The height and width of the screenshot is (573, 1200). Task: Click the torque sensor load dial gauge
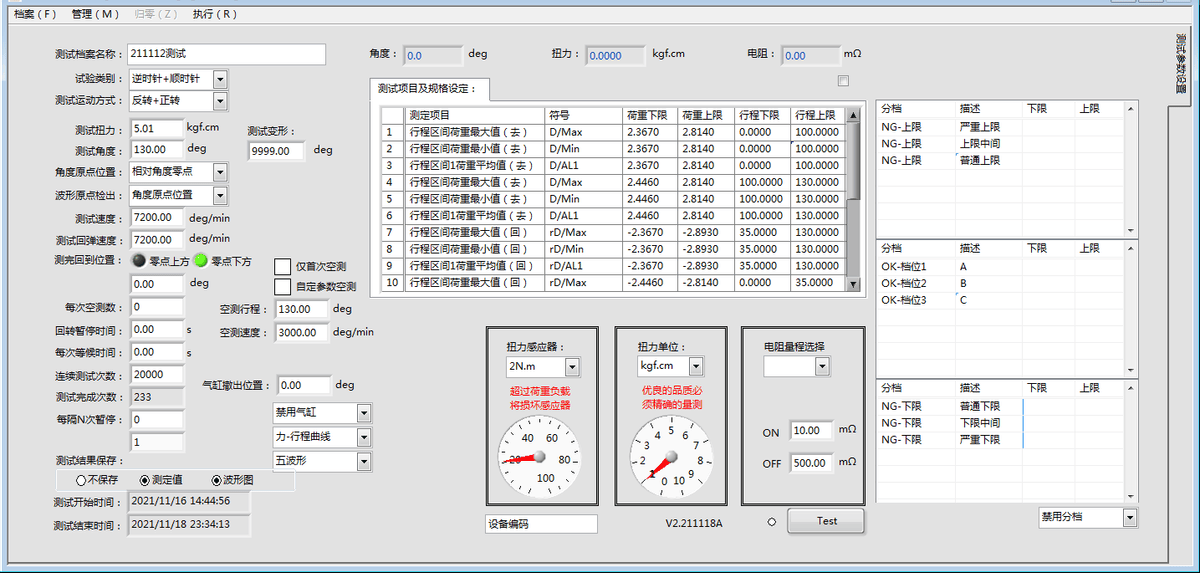click(540, 457)
